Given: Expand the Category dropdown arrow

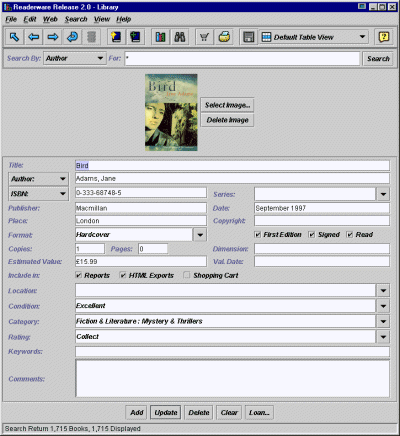Looking at the screenshot, I should (383, 321).
